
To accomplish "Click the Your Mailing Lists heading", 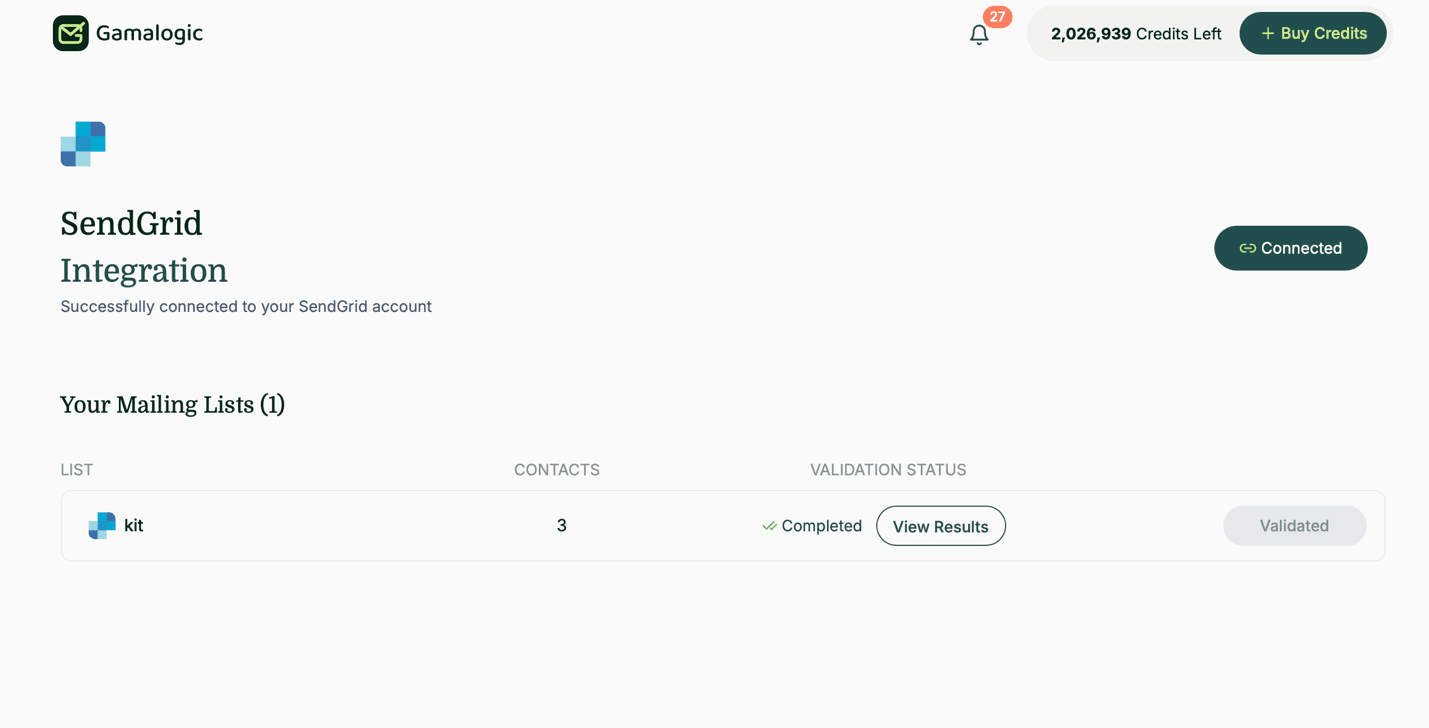I will 172,404.
